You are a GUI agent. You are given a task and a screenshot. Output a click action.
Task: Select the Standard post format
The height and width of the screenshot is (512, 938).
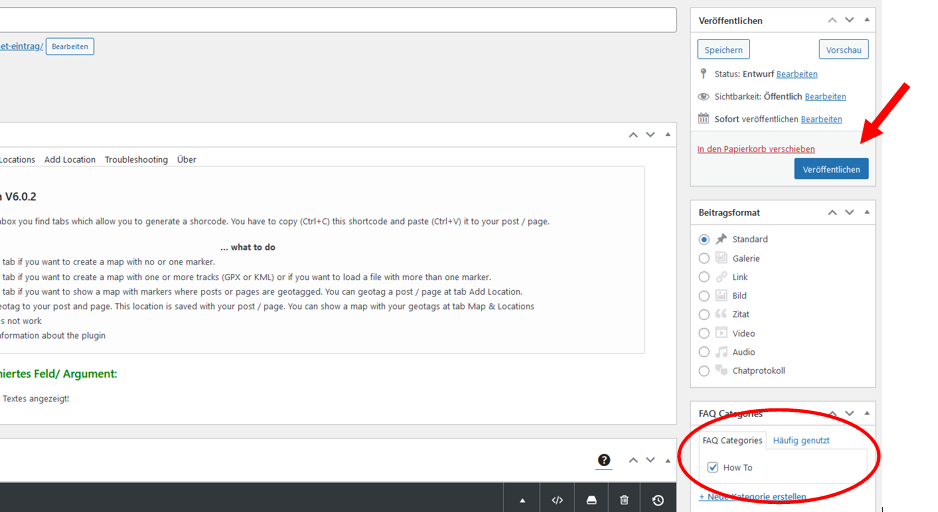[x=704, y=239]
